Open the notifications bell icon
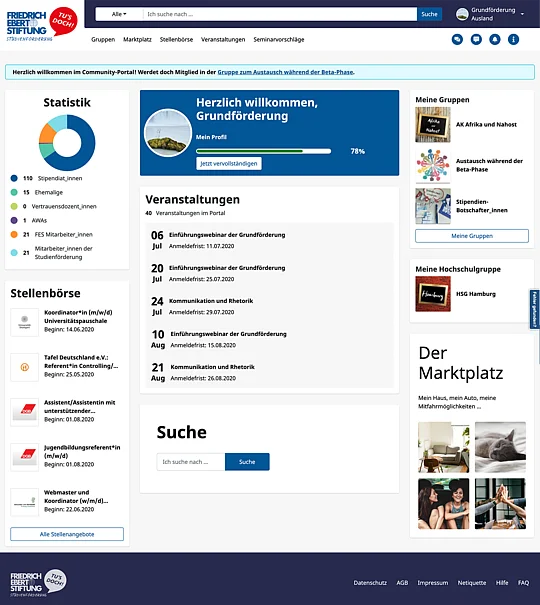This screenshot has height=605, width=540. click(x=494, y=39)
